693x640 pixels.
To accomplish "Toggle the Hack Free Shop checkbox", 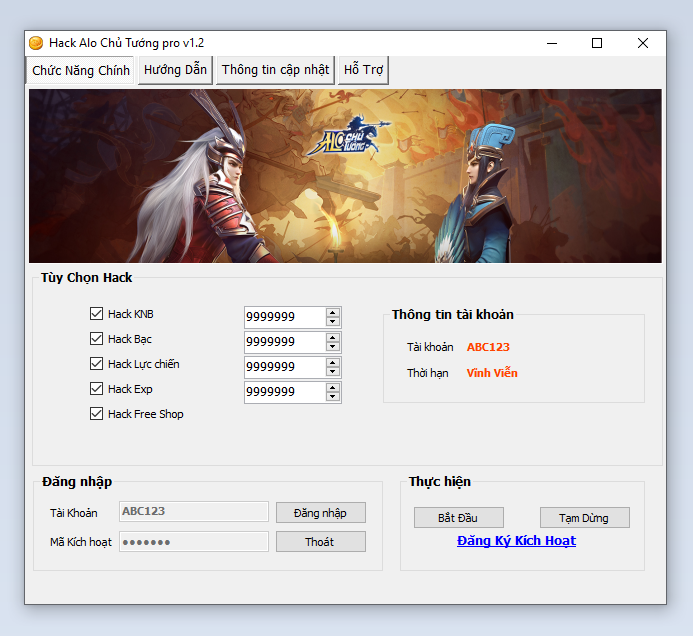I will (x=97, y=414).
